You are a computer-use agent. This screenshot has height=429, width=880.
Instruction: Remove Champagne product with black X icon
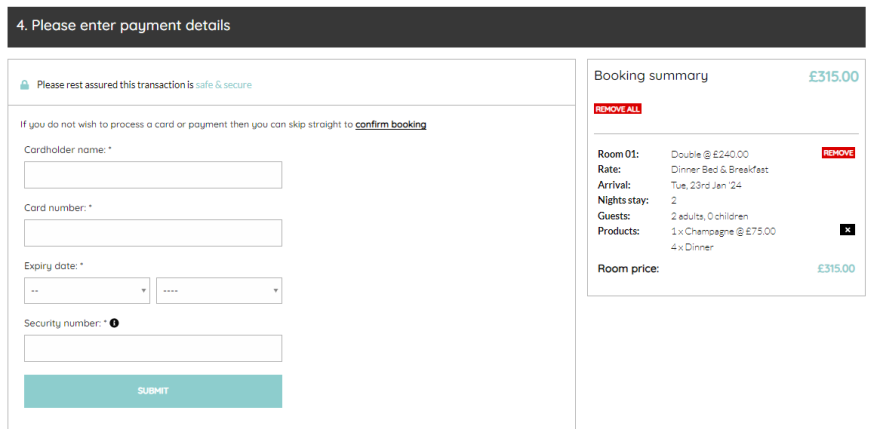[847, 230]
